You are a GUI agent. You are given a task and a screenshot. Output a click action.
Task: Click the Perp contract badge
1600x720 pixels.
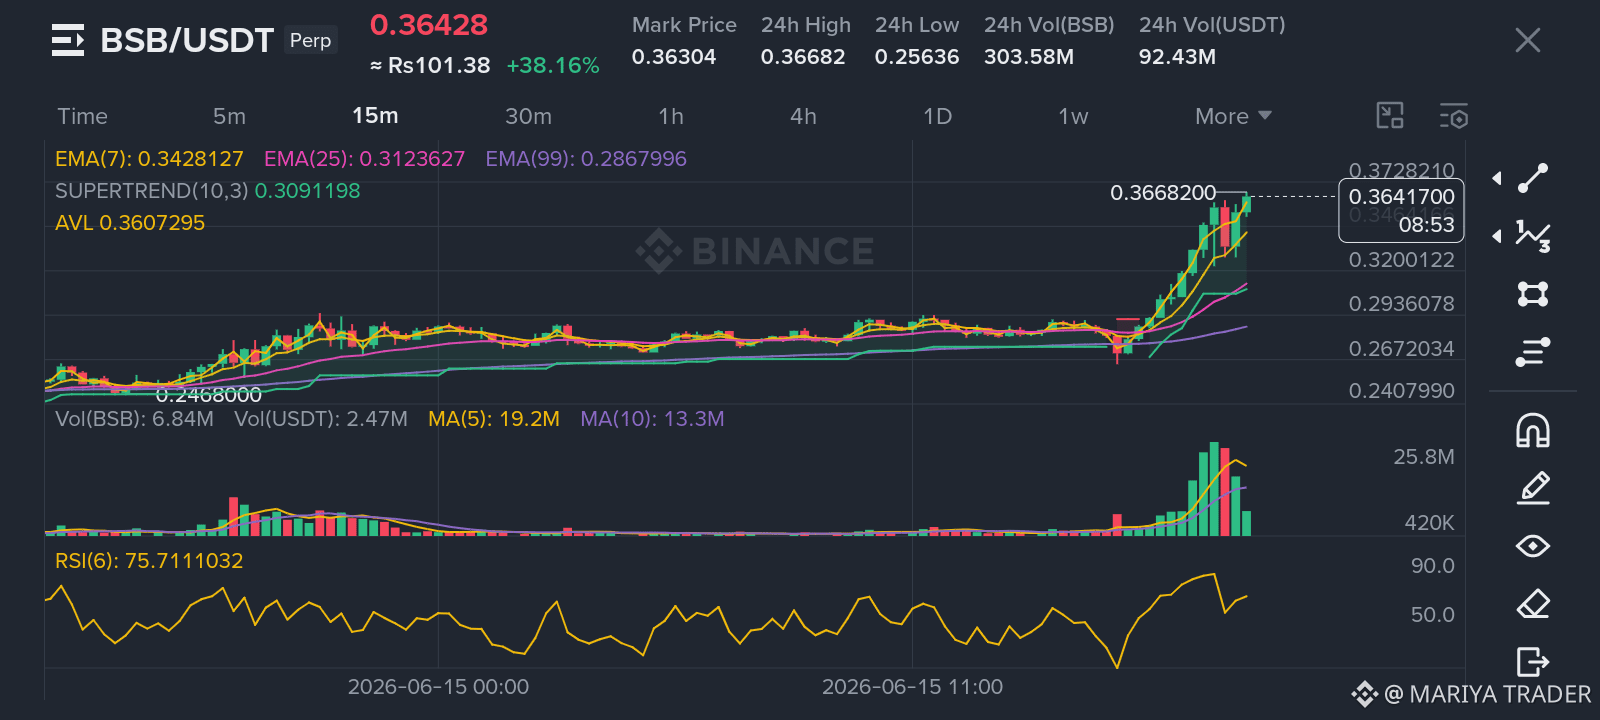pos(310,40)
